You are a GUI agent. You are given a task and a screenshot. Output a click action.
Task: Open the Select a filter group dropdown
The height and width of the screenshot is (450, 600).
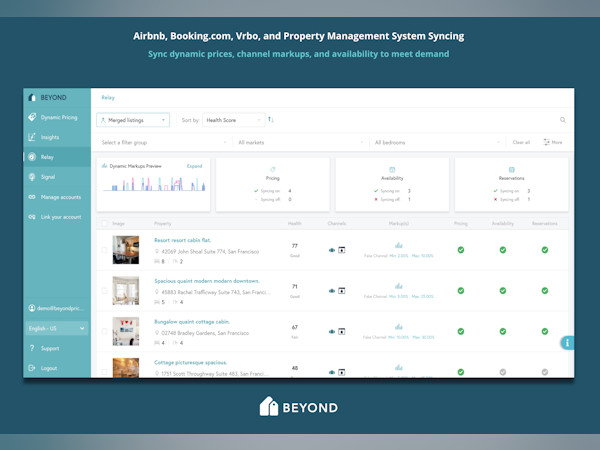tap(163, 142)
